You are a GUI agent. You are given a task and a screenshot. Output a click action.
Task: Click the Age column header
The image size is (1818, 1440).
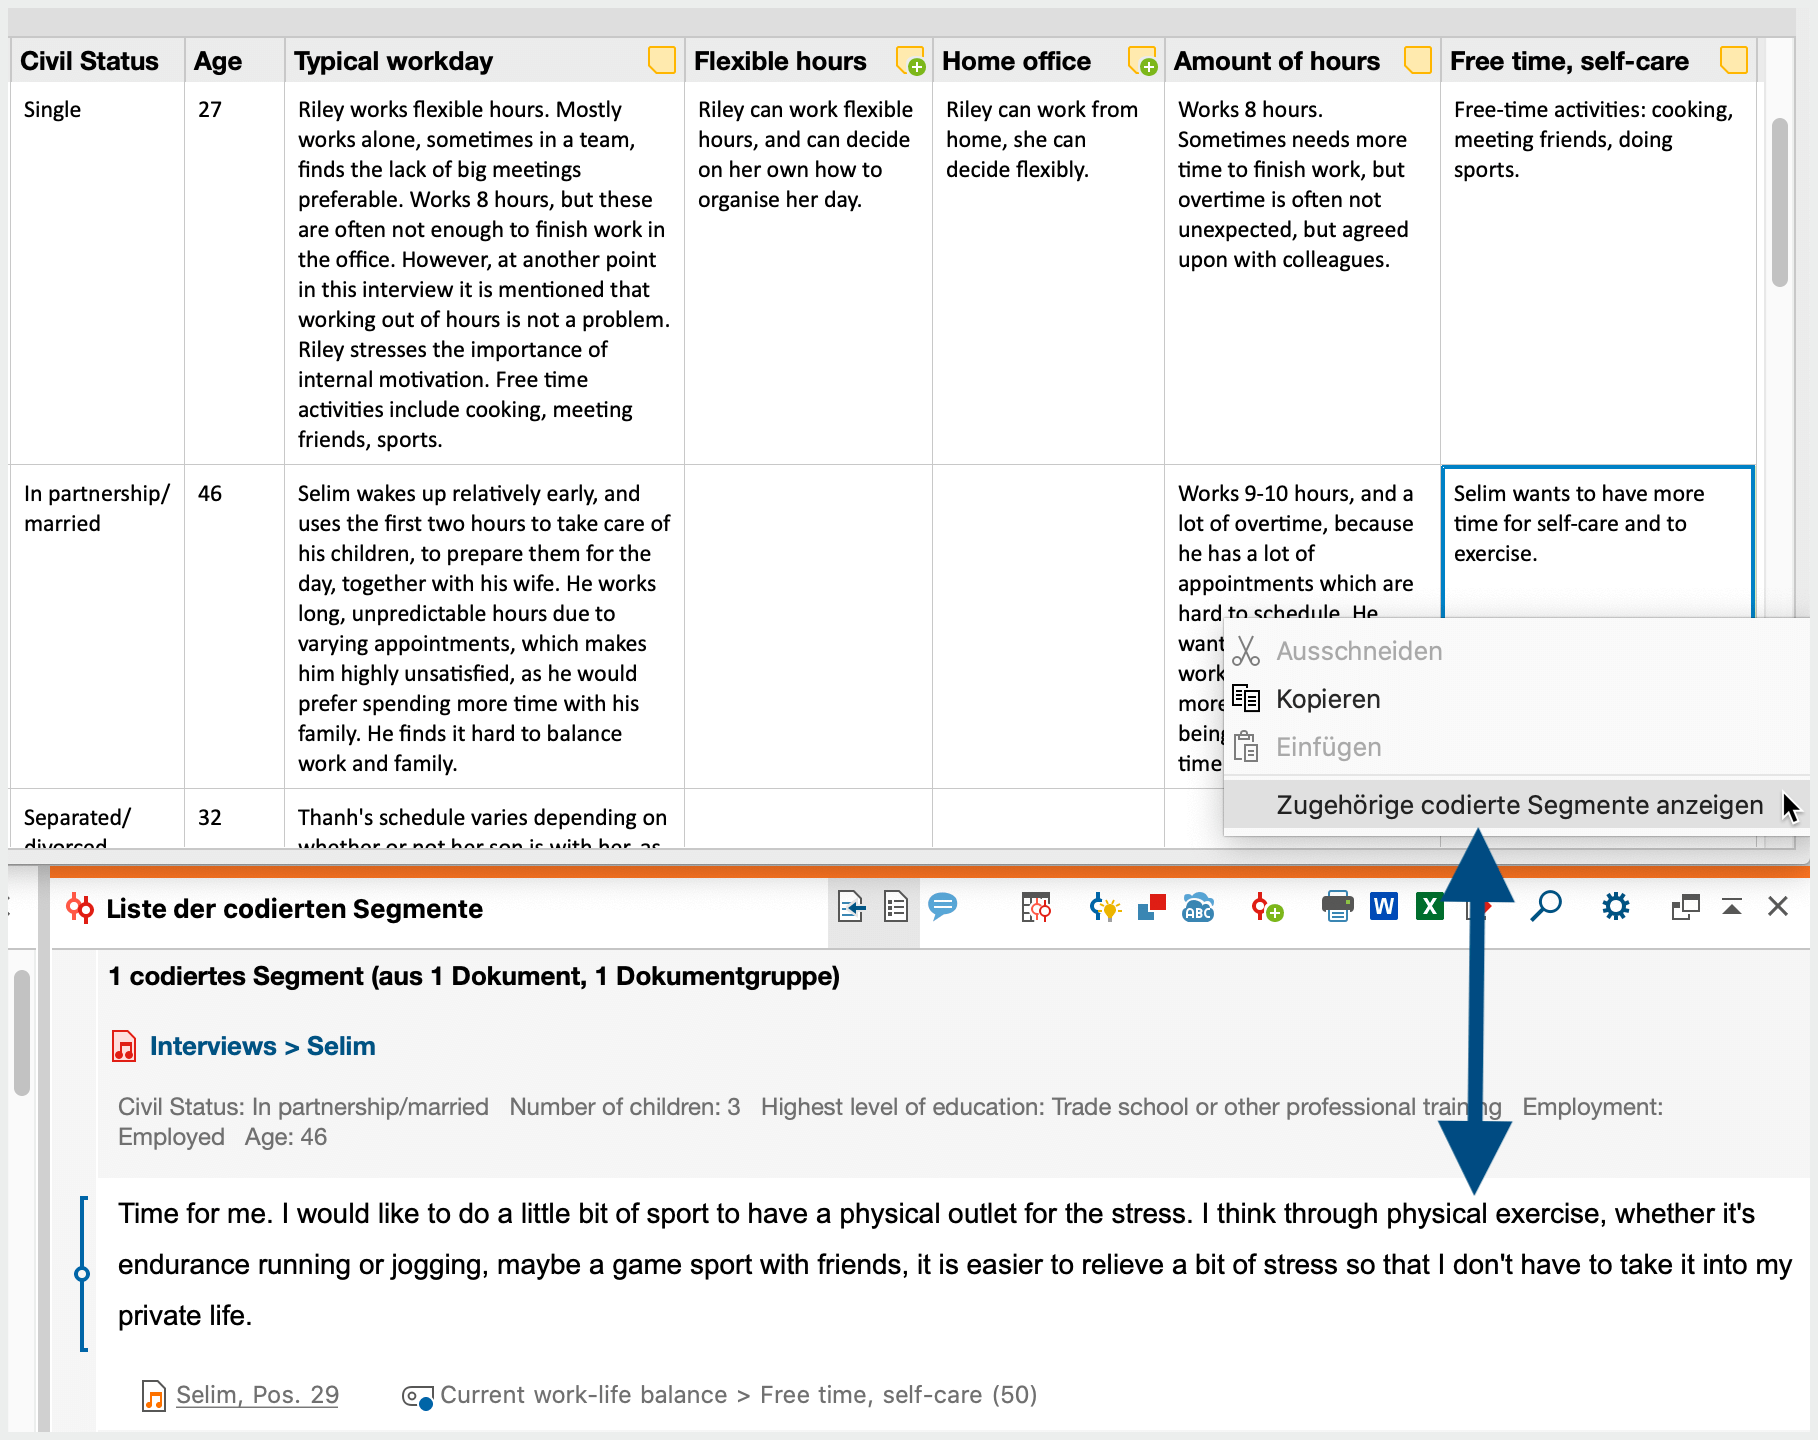point(234,61)
